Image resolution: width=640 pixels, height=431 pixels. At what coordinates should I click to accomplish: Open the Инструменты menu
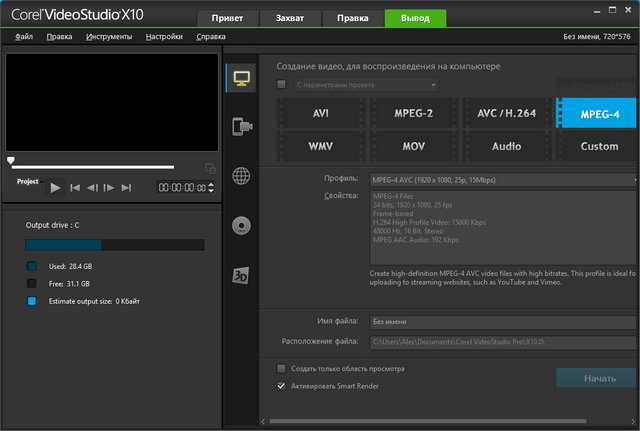click(109, 36)
